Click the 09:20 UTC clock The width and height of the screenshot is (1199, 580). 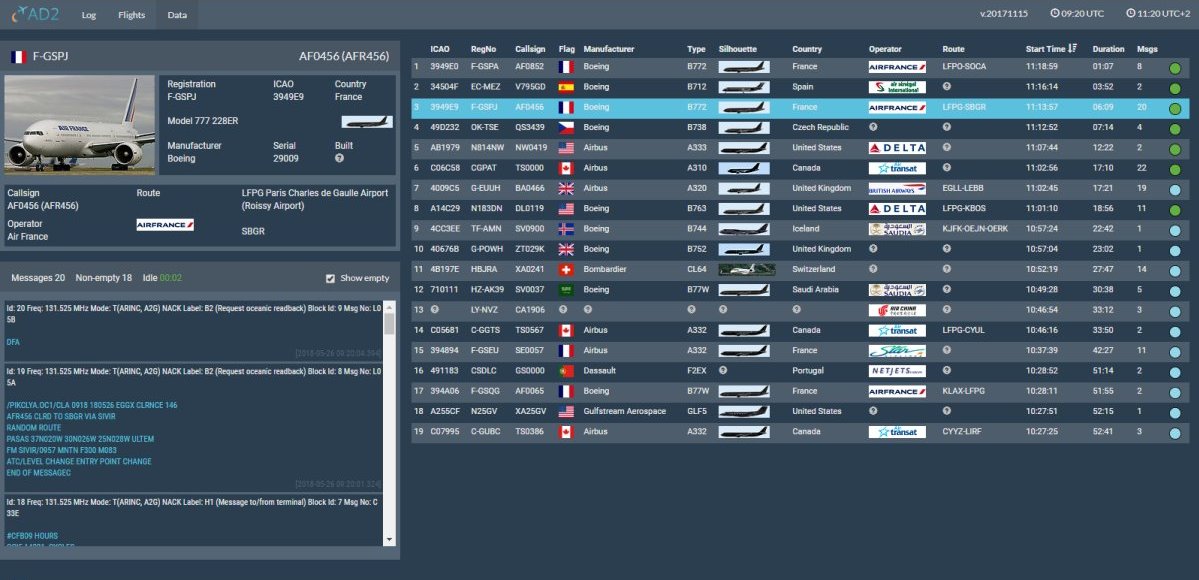pos(1077,14)
